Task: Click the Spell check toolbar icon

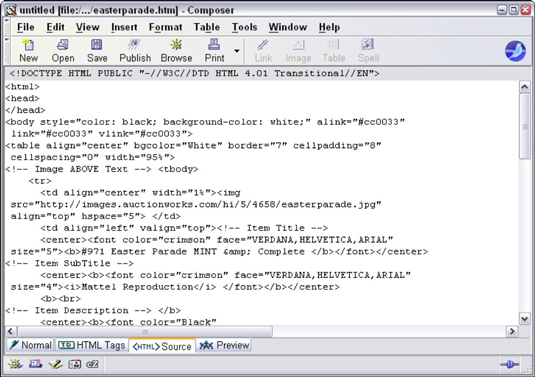Action: point(368,51)
